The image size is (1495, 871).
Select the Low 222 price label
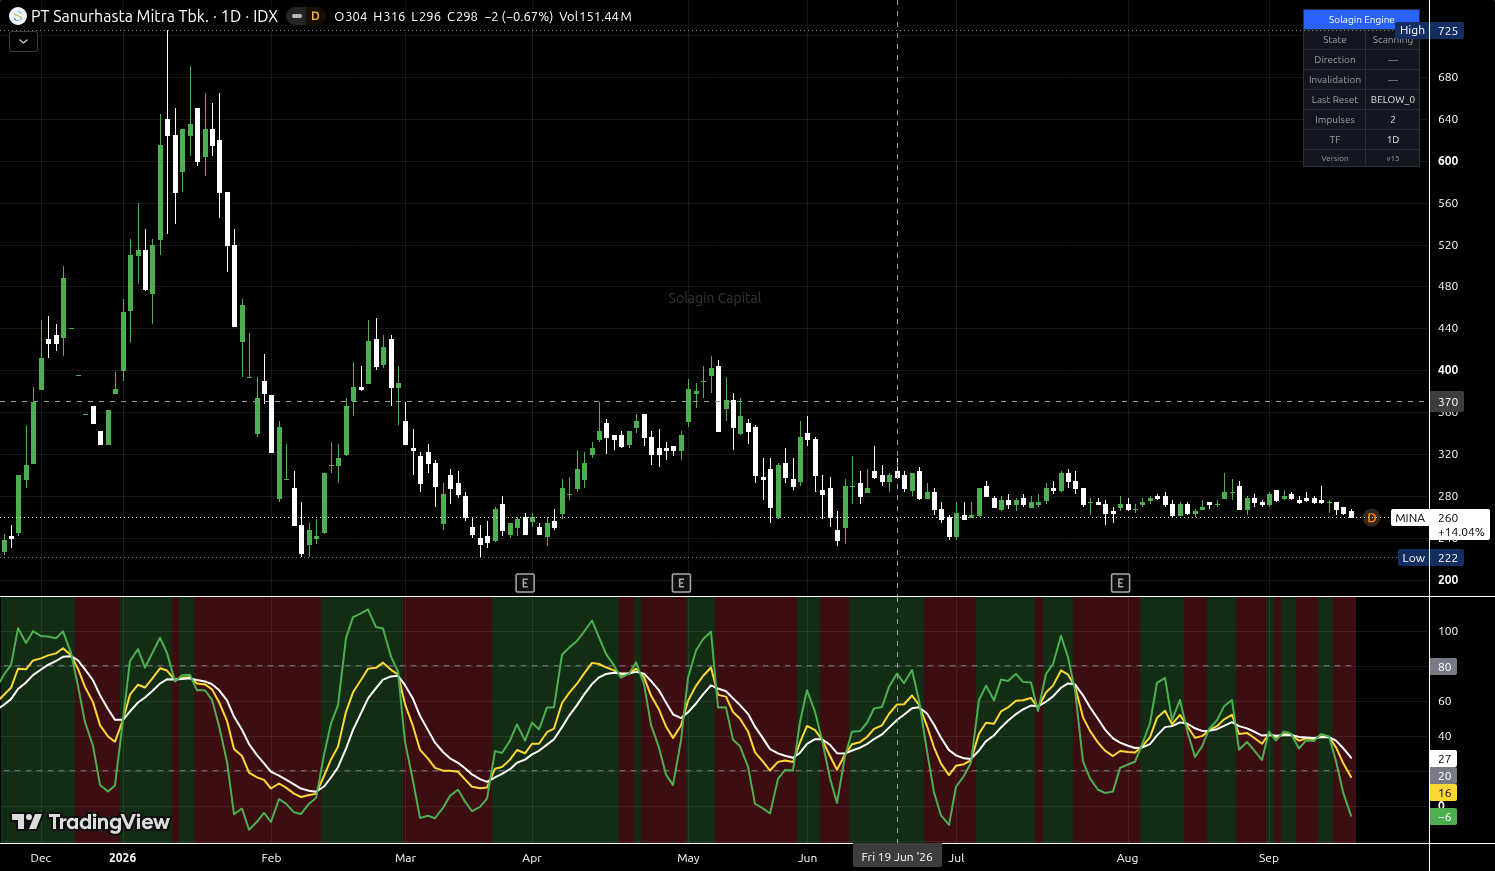point(1431,558)
